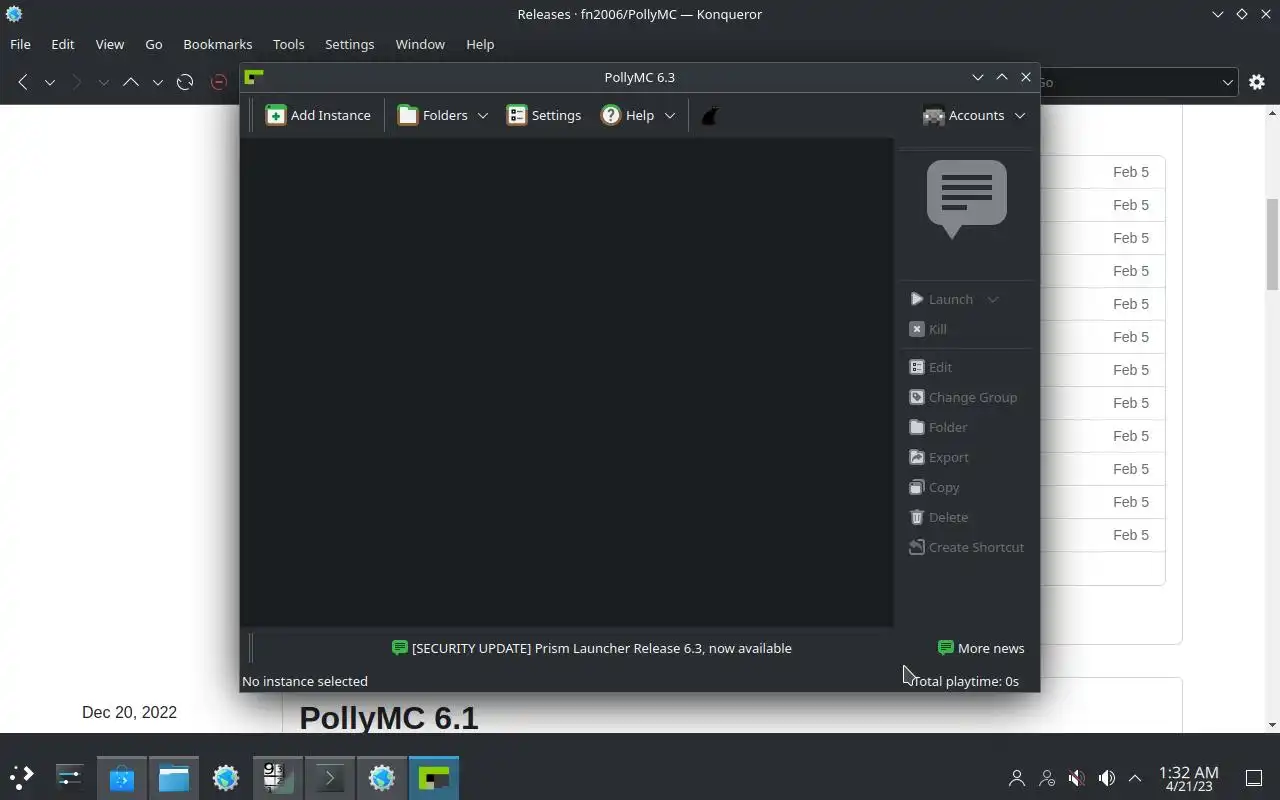Click the More news button

pyautogui.click(x=981, y=648)
